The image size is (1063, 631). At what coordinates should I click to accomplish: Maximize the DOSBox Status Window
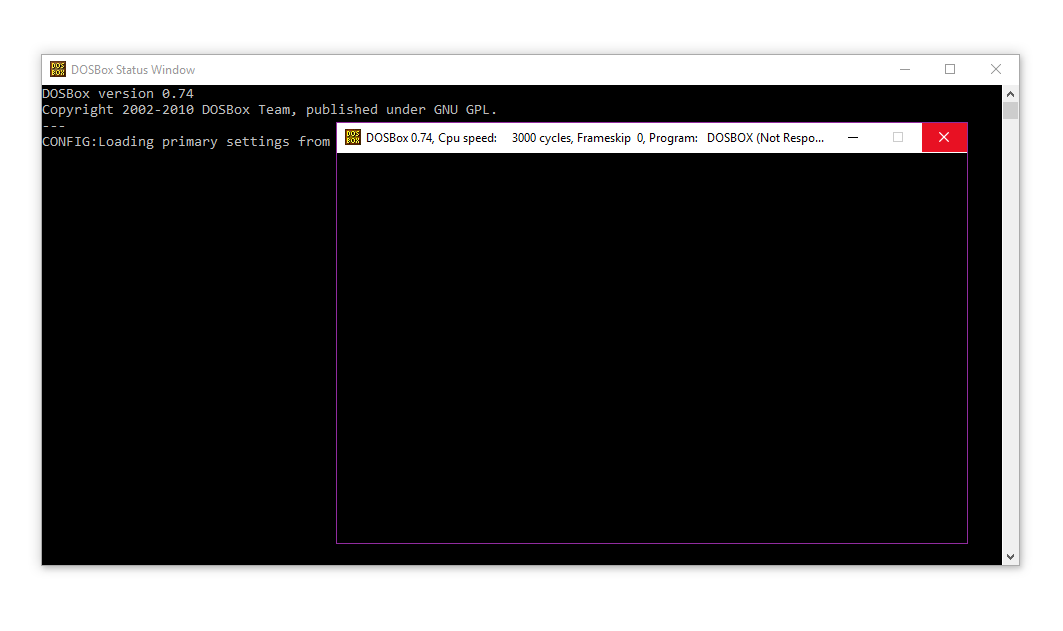coord(950,69)
